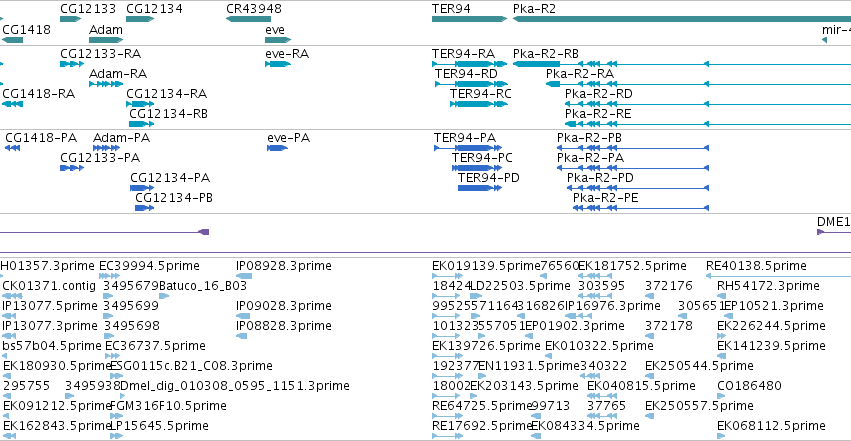This screenshot has width=851, height=441.
Task: Select the TER94 gene bar
Action: pyautogui.click(x=469, y=19)
